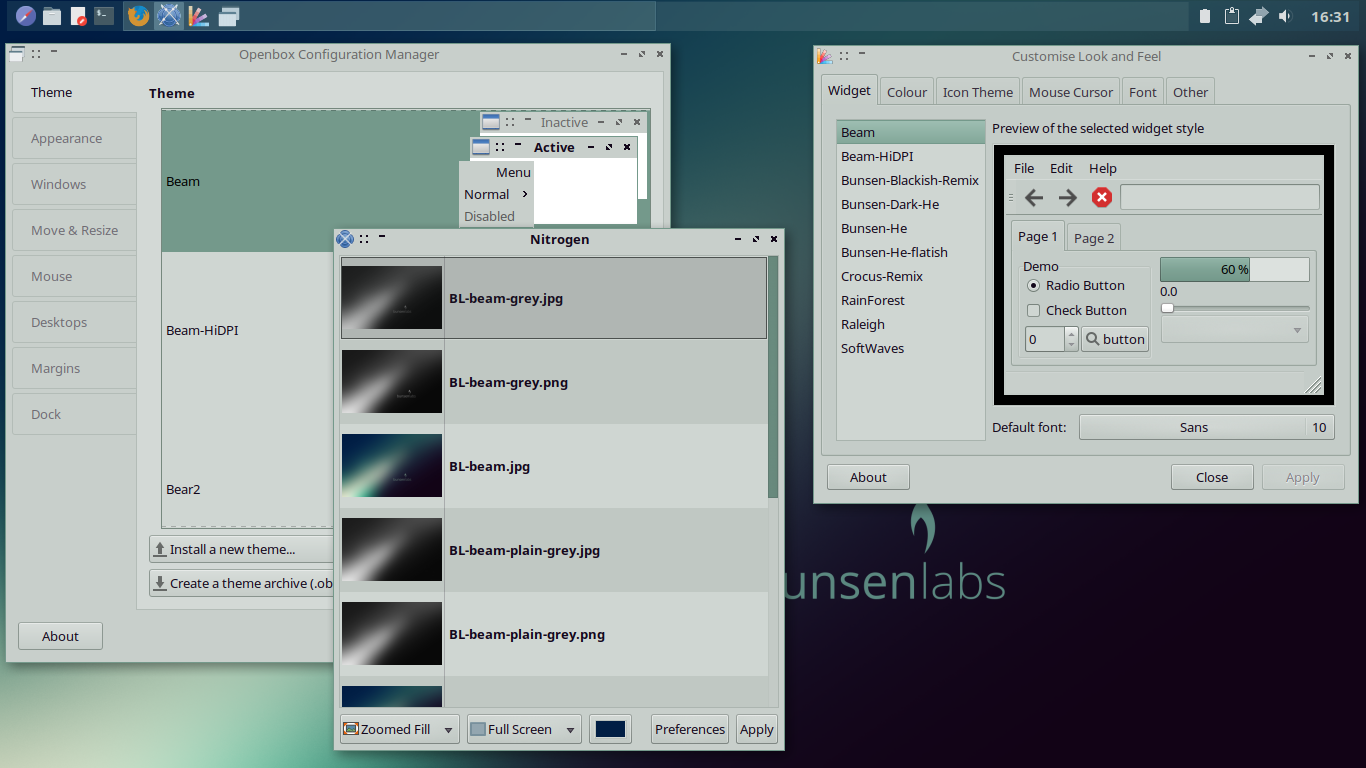Launch the text editor from the panel
1366x768 pixels.
coord(78,16)
